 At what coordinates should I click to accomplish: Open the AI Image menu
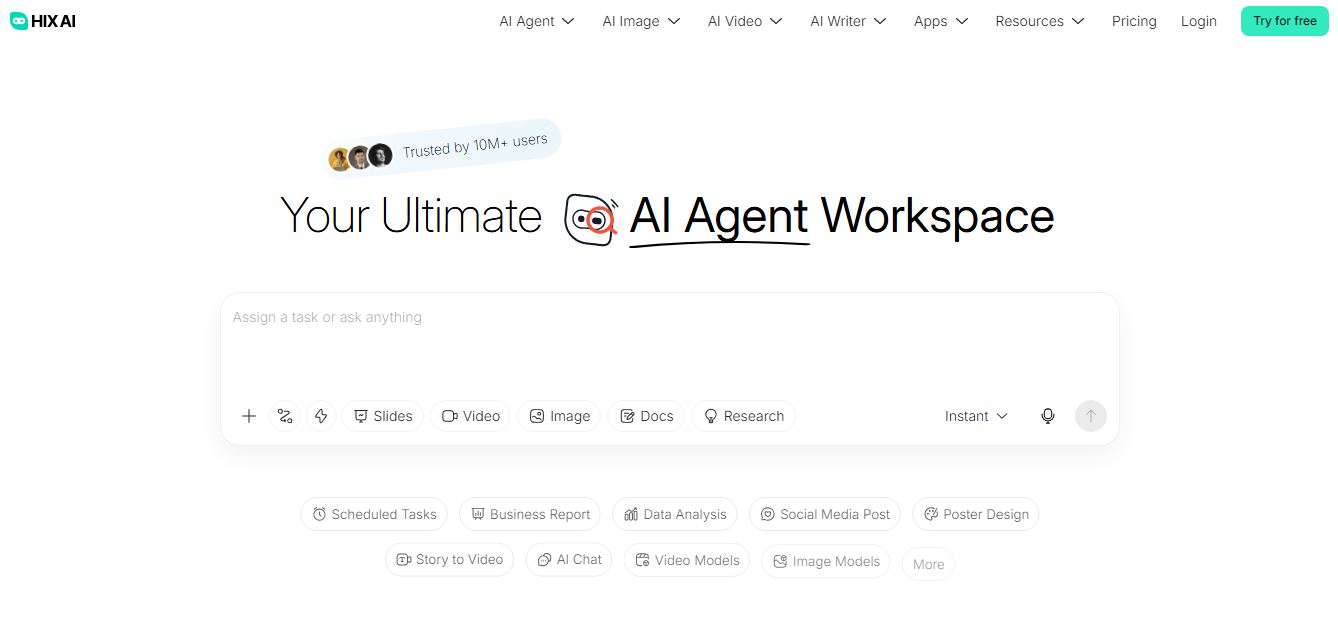point(641,21)
